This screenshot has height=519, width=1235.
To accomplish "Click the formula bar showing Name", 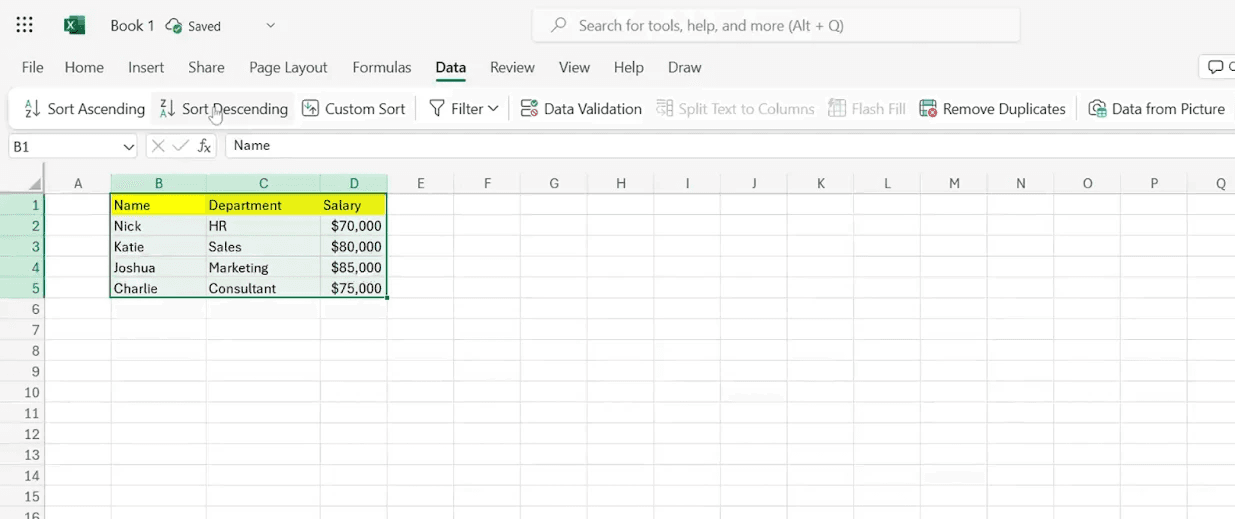I will [x=730, y=146].
